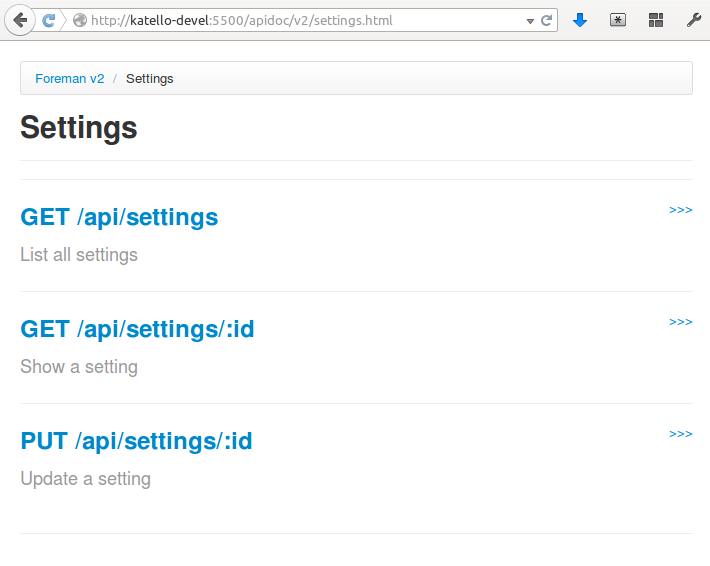Click the large Settings page heading
This screenshot has width=710, height=566.
tap(79, 128)
